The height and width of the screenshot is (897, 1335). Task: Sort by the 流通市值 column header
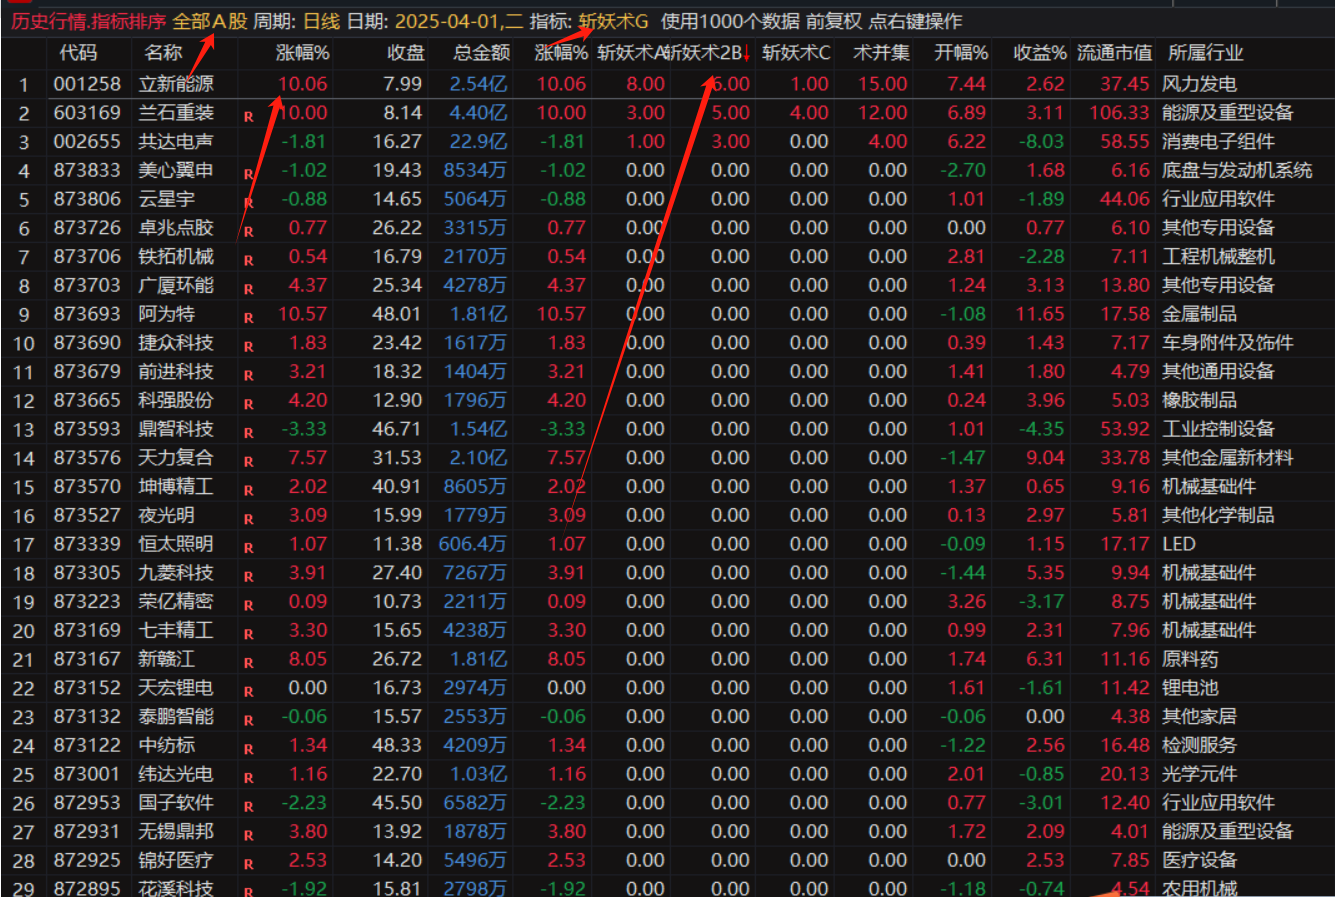click(1114, 53)
